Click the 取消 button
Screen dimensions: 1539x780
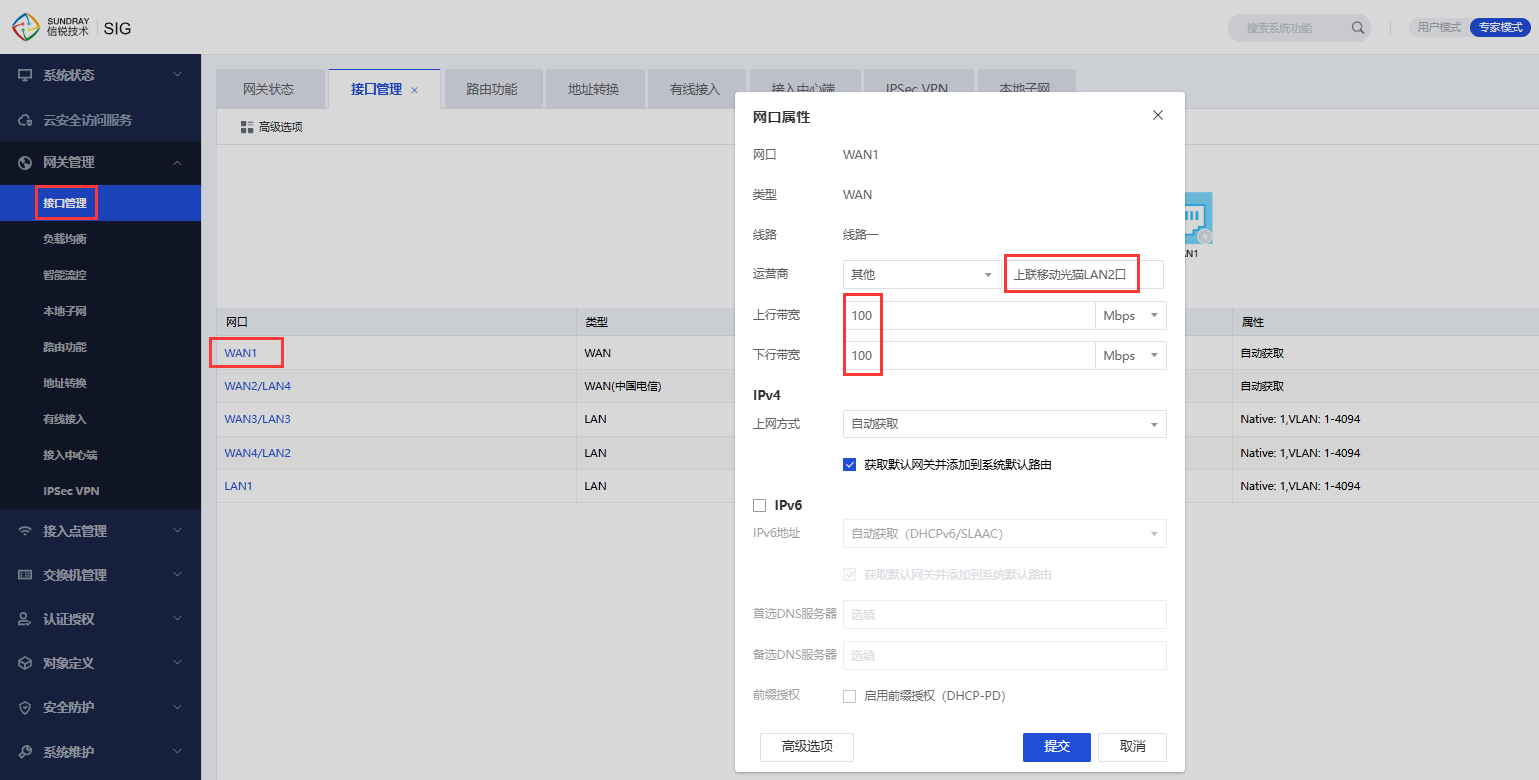coord(1133,747)
